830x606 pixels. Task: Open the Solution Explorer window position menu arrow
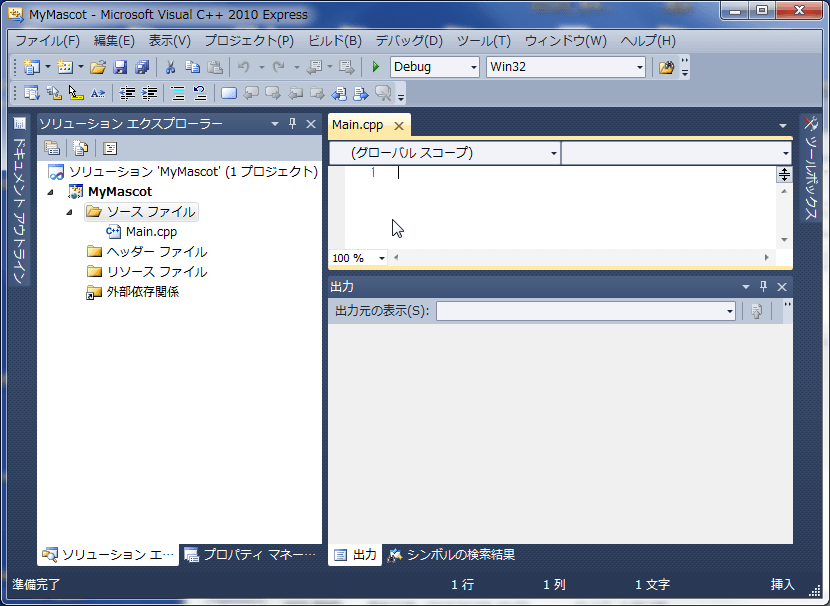tap(275, 124)
